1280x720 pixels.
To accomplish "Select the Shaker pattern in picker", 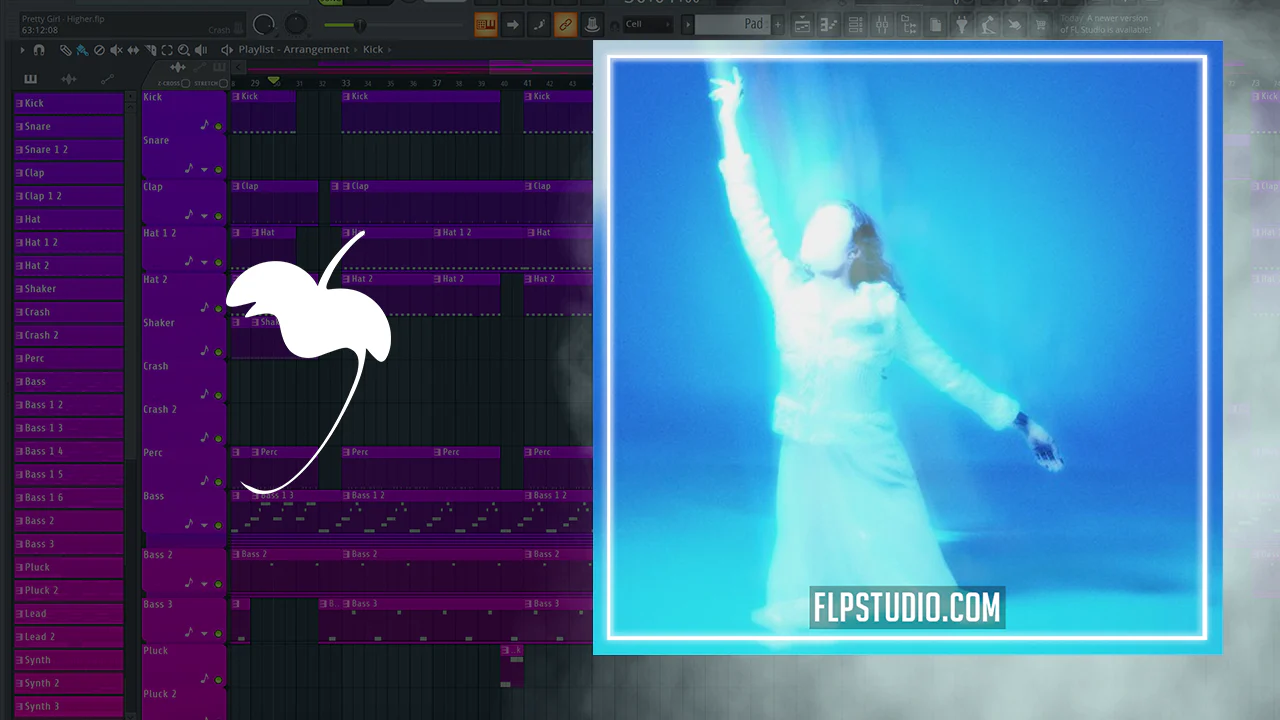I will tap(69, 289).
